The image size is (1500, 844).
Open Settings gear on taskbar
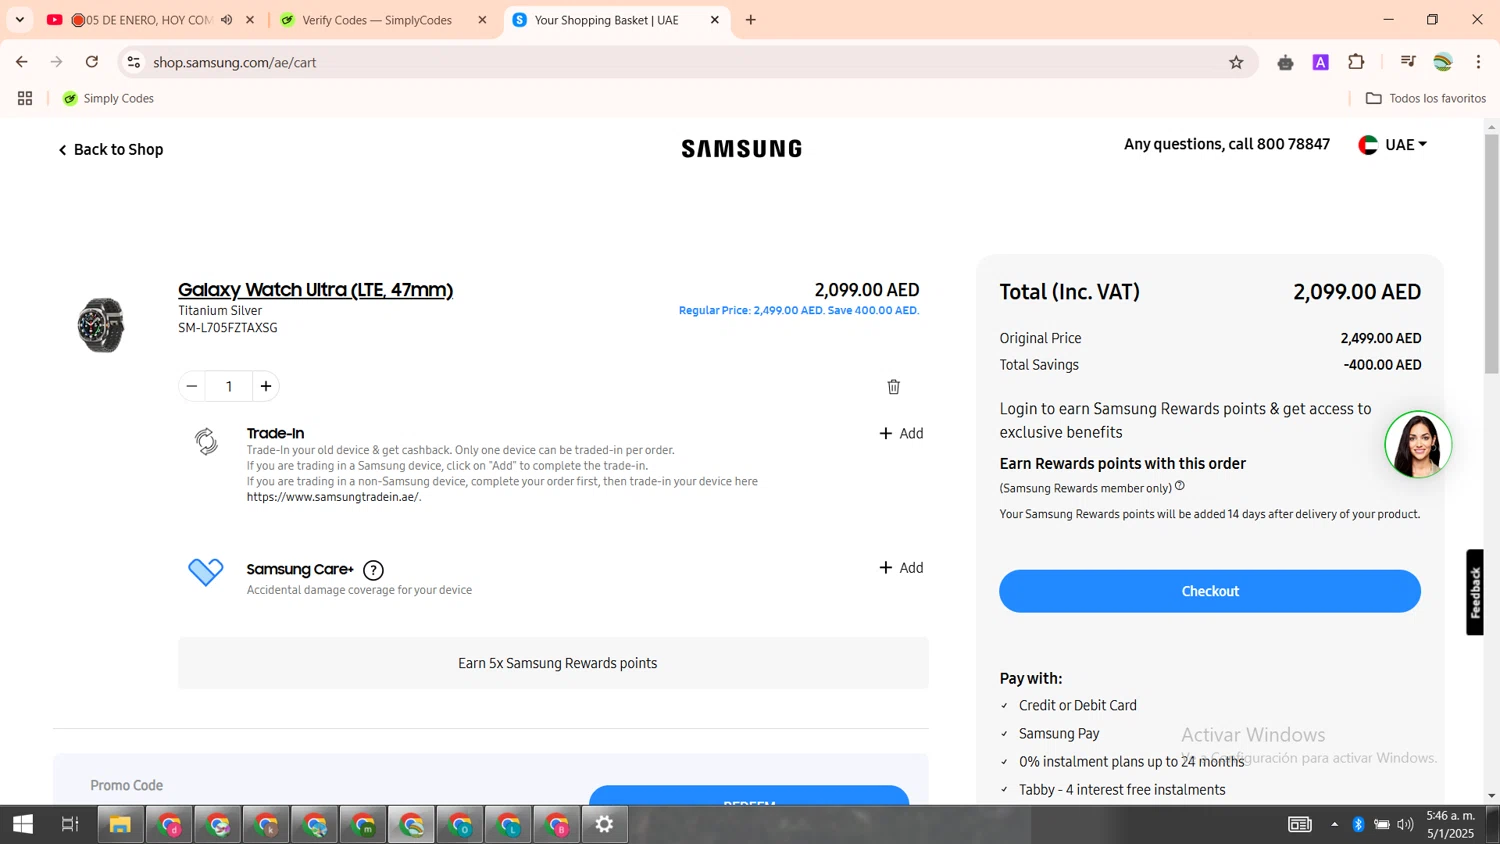pos(604,825)
